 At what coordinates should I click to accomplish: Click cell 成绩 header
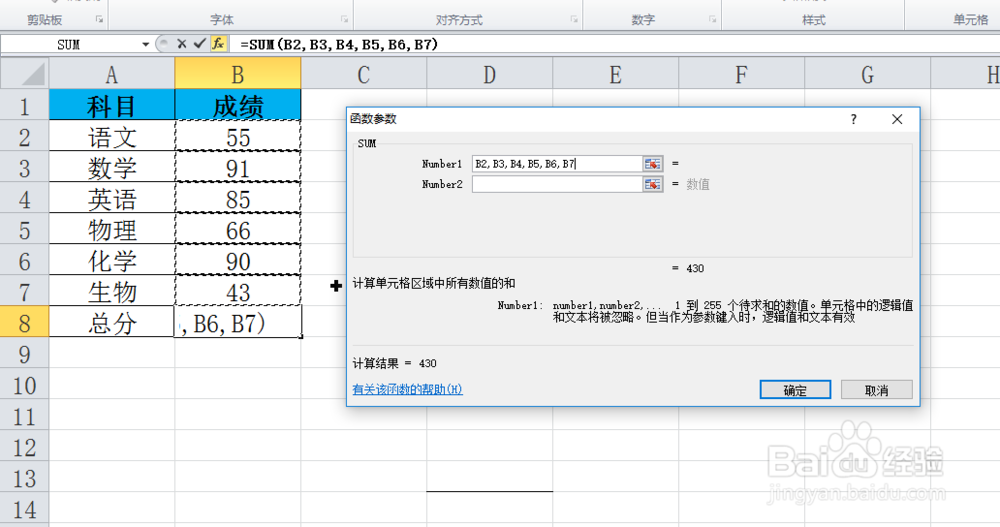point(237,105)
